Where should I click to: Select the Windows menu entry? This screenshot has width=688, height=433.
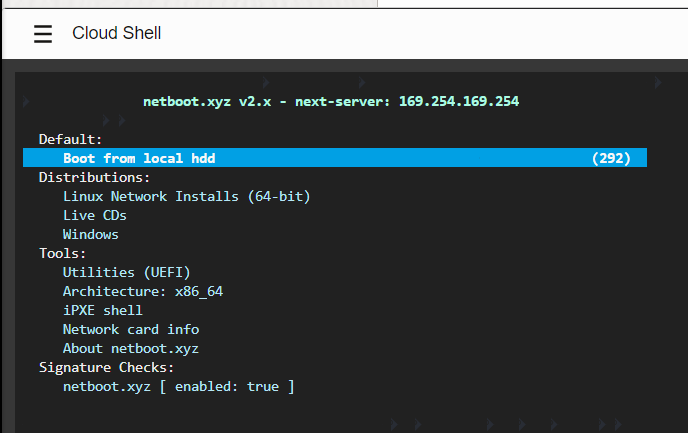click(90, 234)
